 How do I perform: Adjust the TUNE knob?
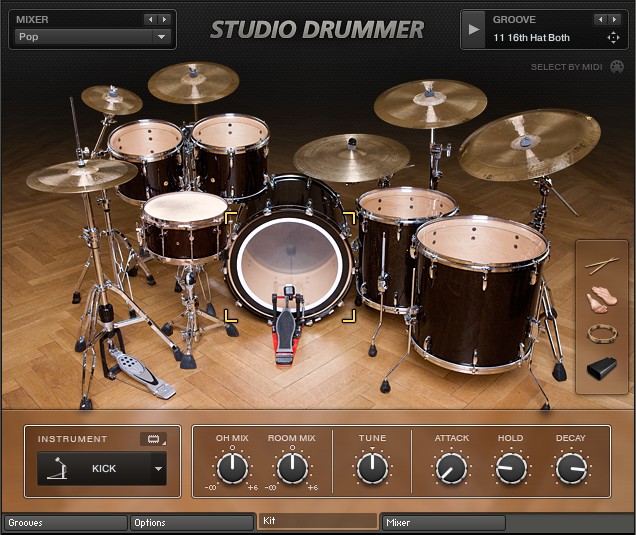click(372, 468)
